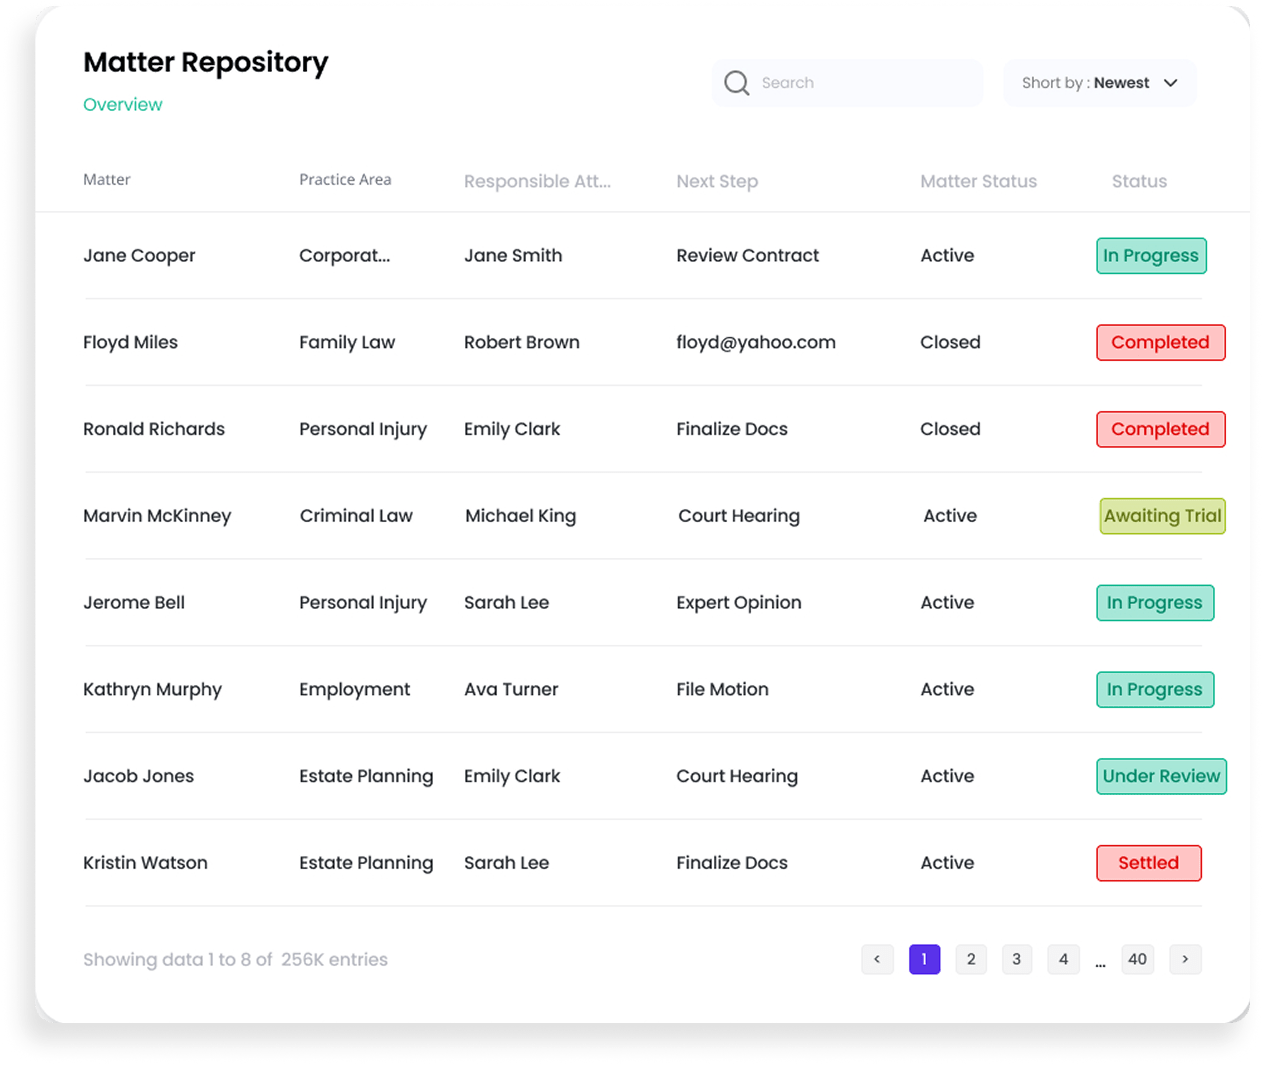
Task: Click the search magnifier icon
Action: click(736, 82)
